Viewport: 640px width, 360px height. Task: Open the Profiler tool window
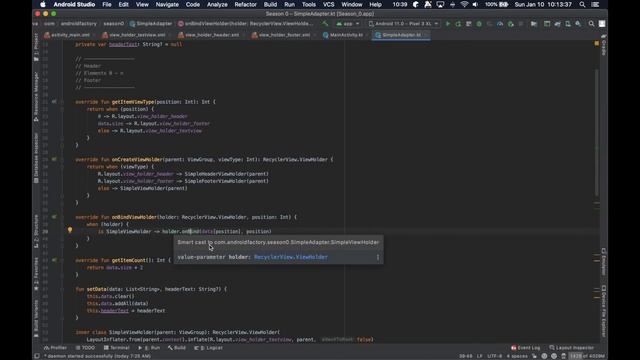tap(56, 348)
